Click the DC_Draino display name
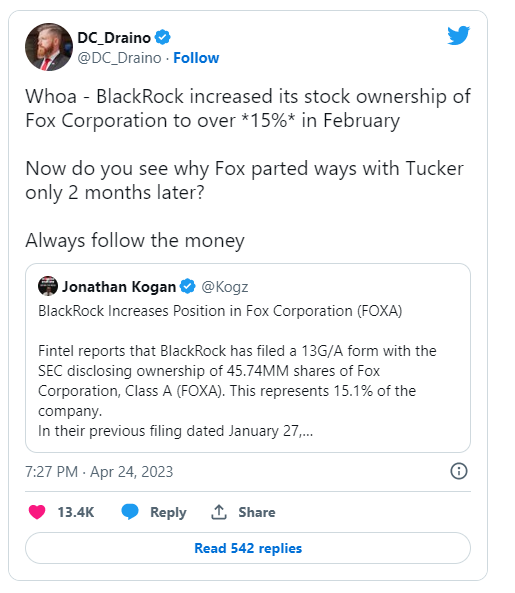The width and height of the screenshot is (515, 593). (x=114, y=38)
